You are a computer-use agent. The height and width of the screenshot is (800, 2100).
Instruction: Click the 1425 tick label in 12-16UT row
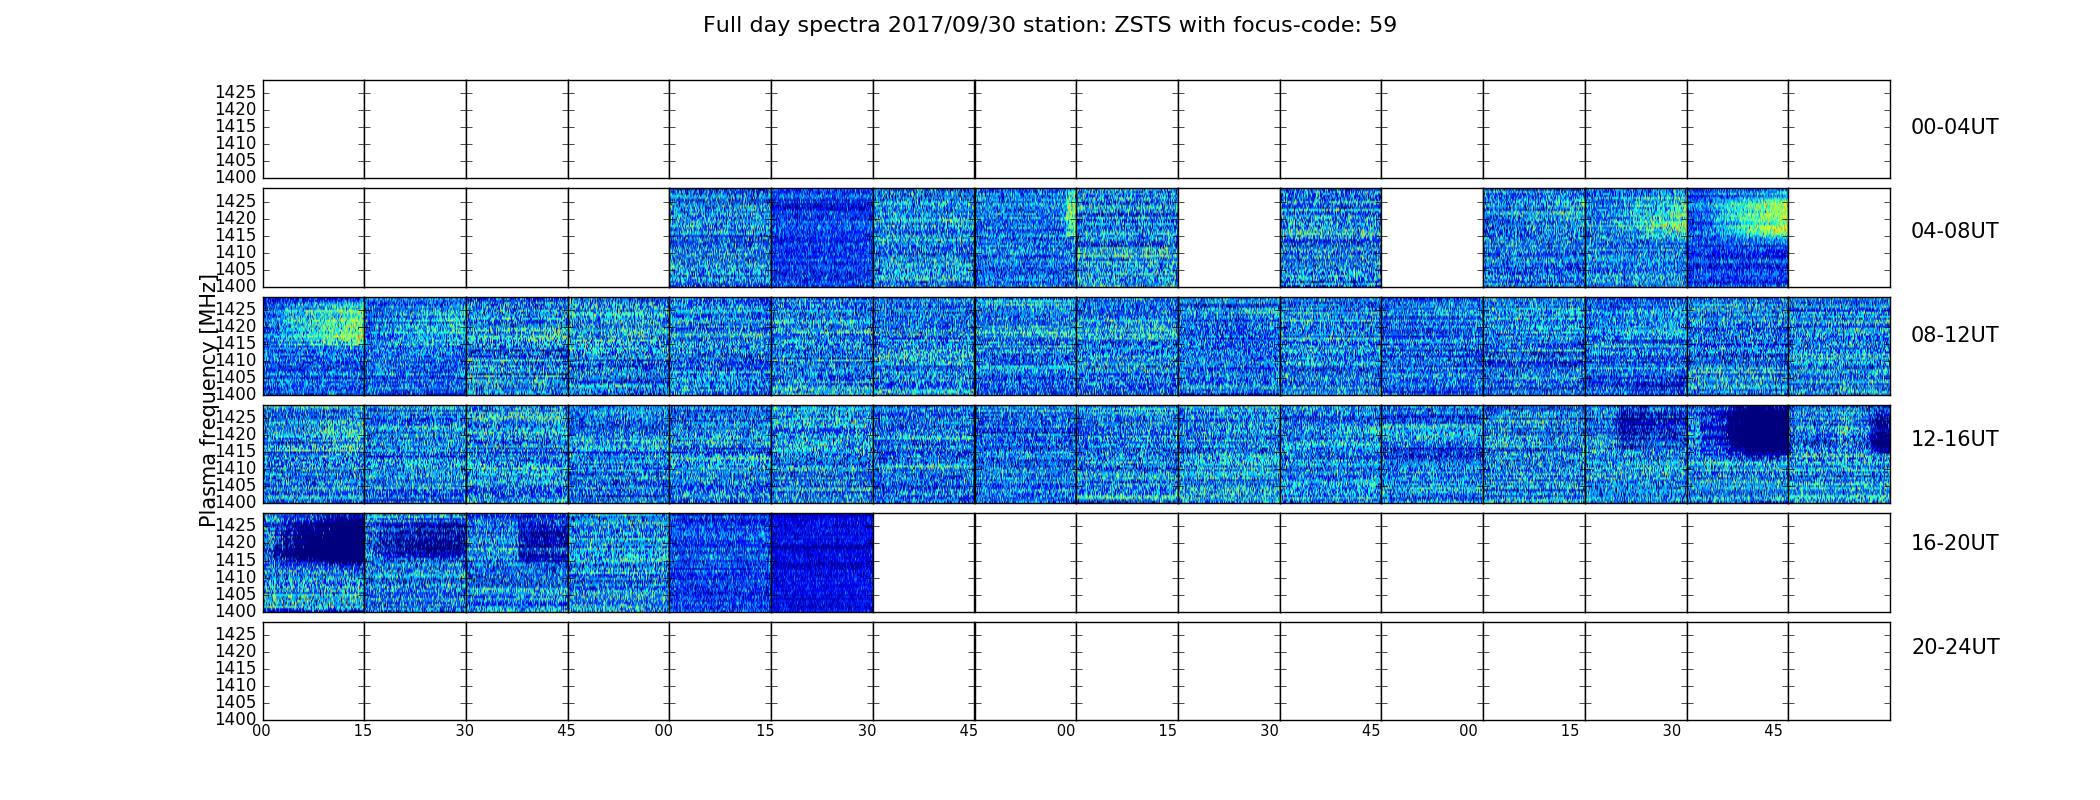[236, 417]
